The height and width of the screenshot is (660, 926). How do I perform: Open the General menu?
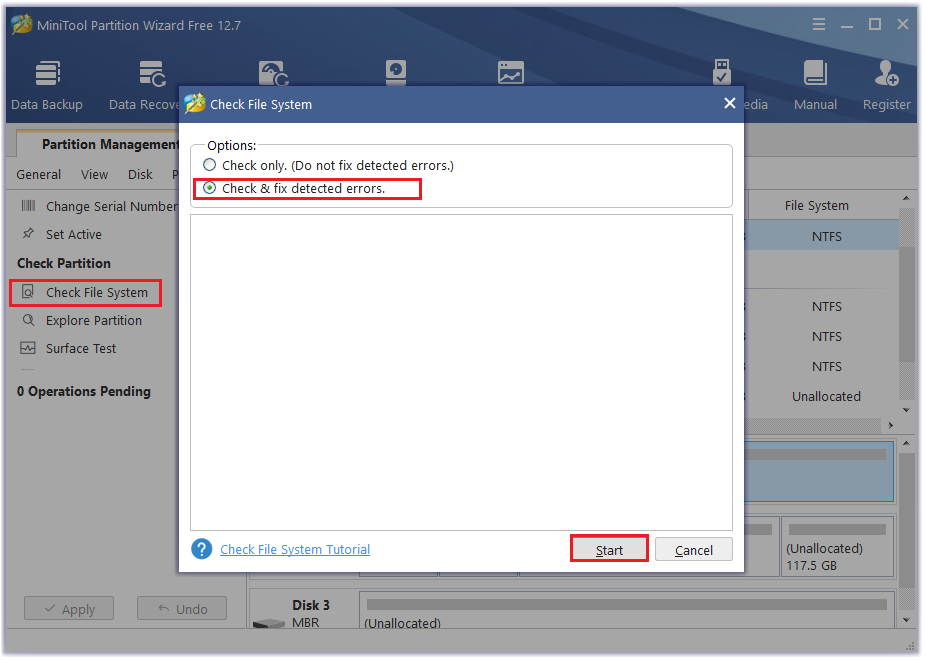point(38,175)
